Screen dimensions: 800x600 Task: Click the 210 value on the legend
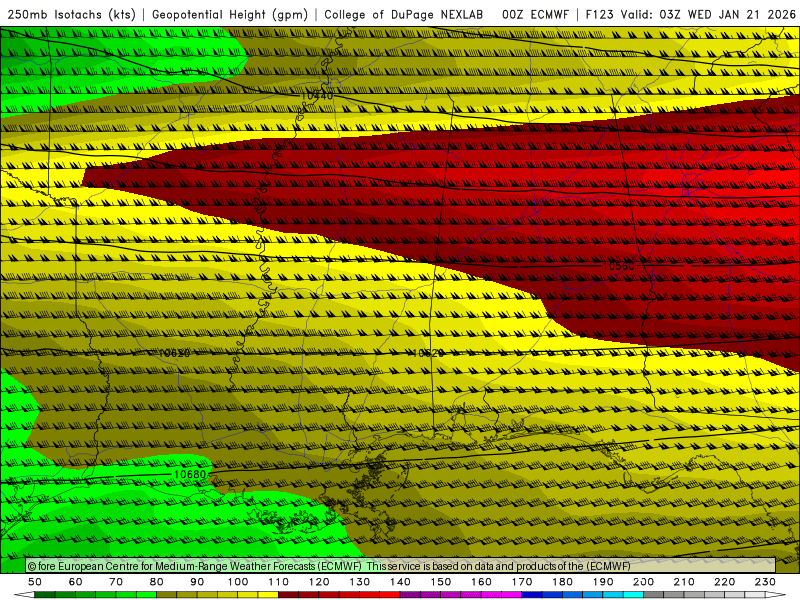point(684,582)
